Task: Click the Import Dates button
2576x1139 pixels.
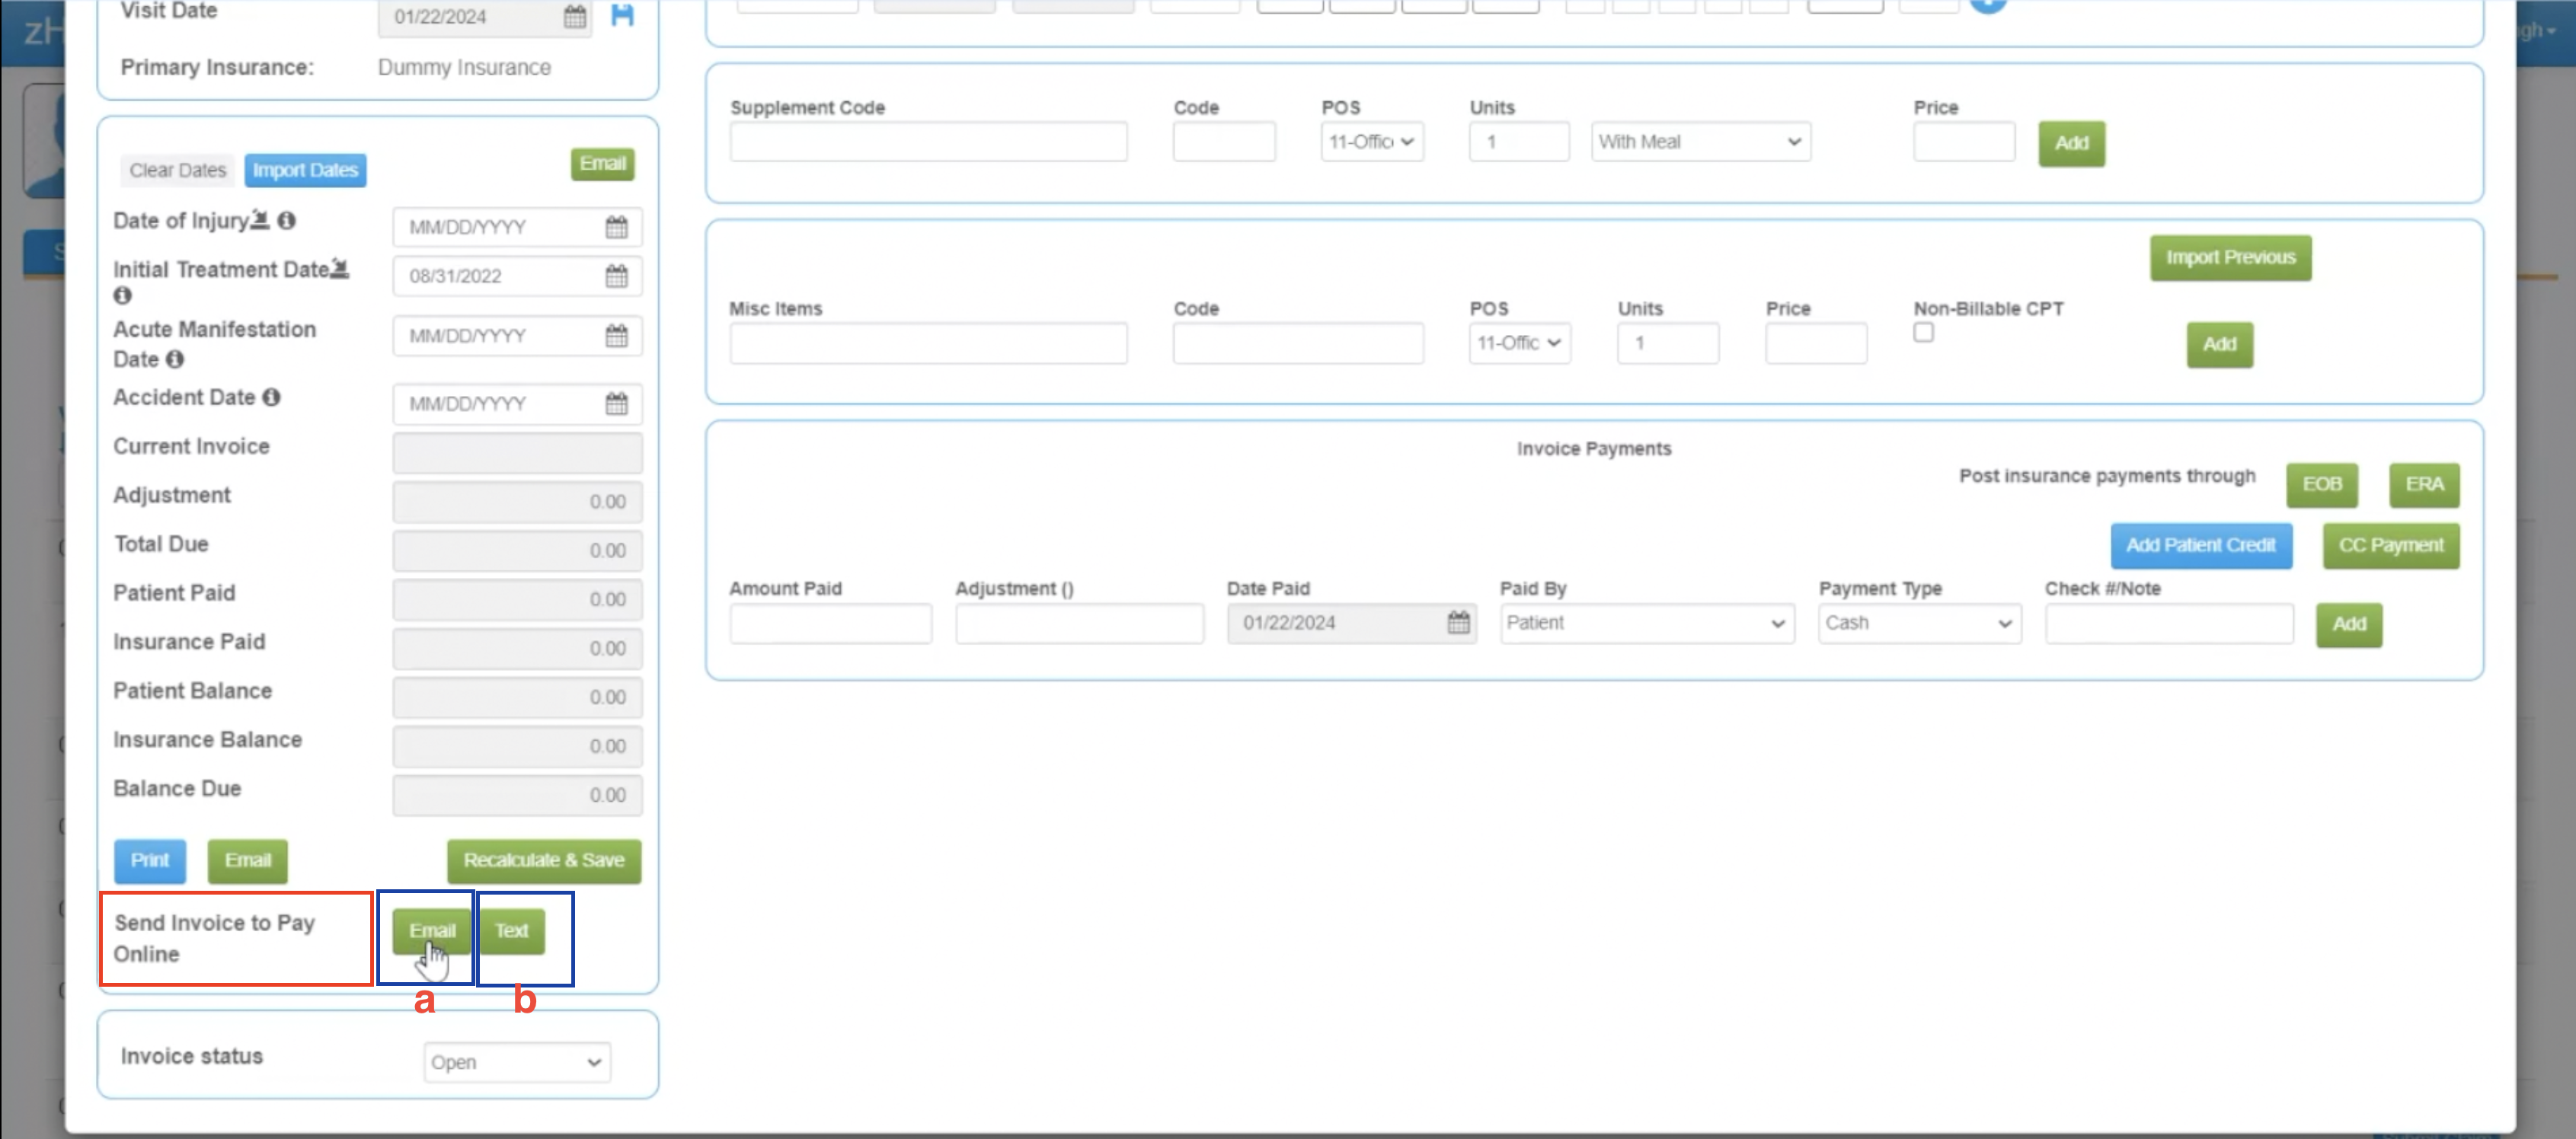Action: point(305,170)
